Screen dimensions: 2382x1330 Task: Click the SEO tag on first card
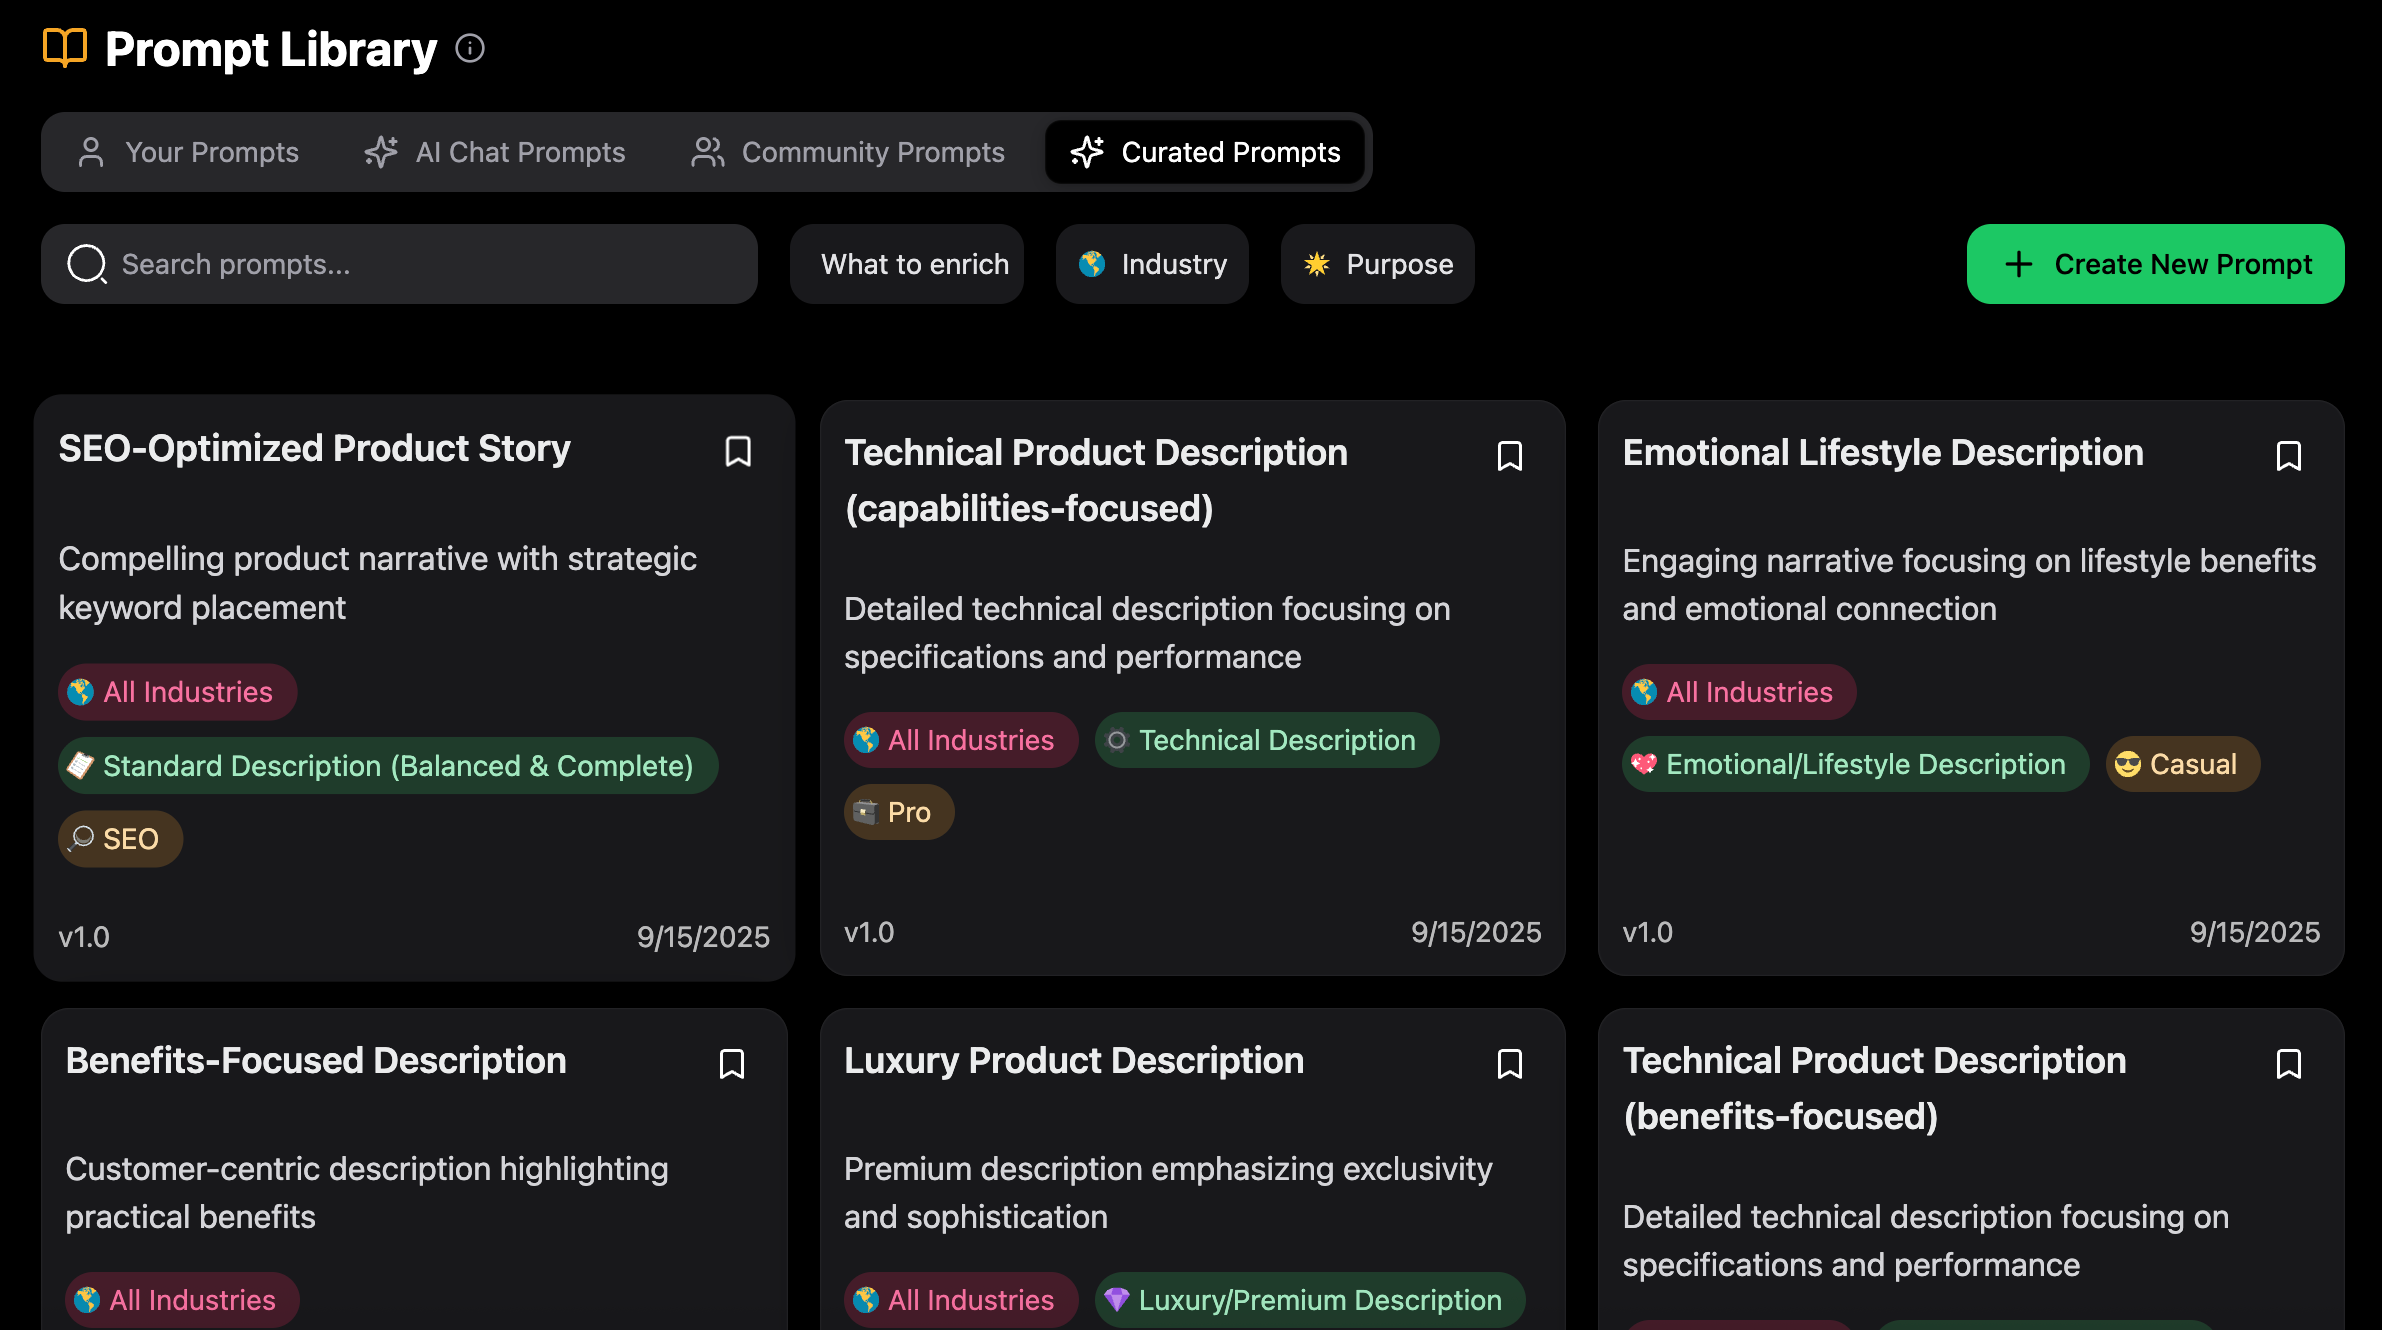pos(120,838)
